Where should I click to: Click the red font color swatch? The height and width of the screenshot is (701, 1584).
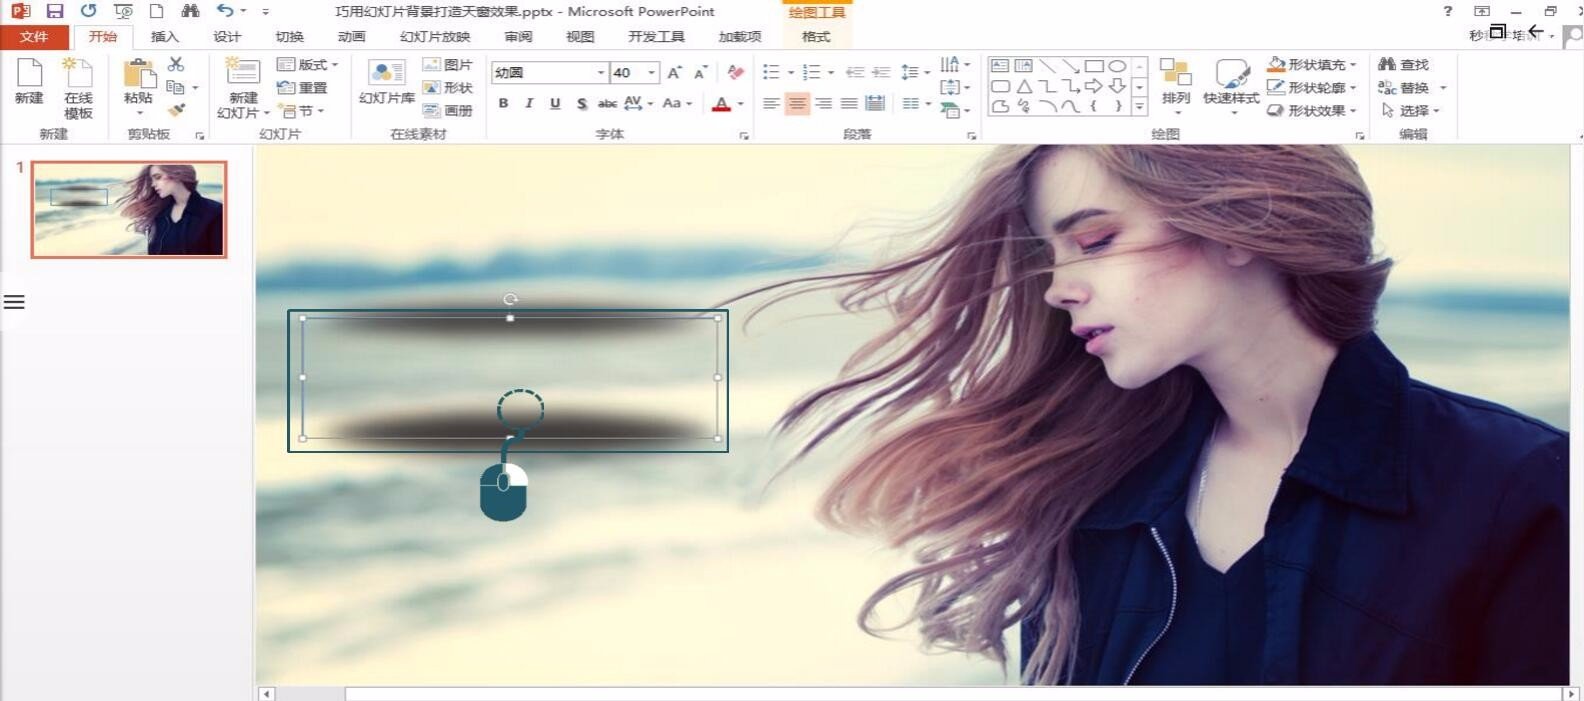pos(721,104)
